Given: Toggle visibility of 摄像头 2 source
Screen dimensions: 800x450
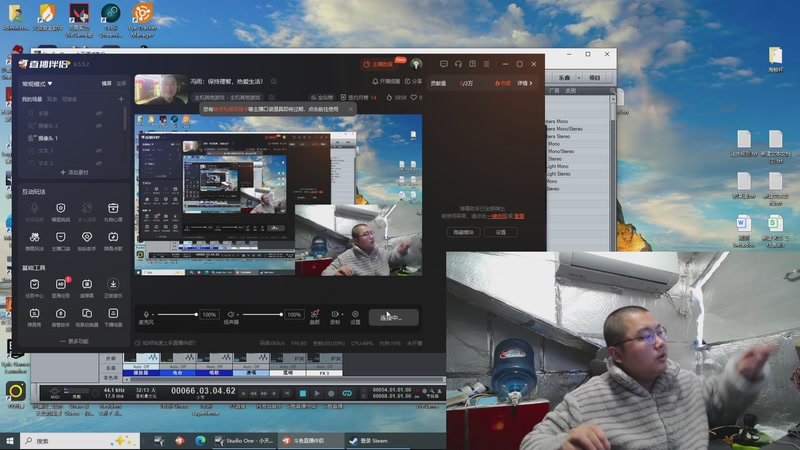Looking at the screenshot, I should coord(99,126).
